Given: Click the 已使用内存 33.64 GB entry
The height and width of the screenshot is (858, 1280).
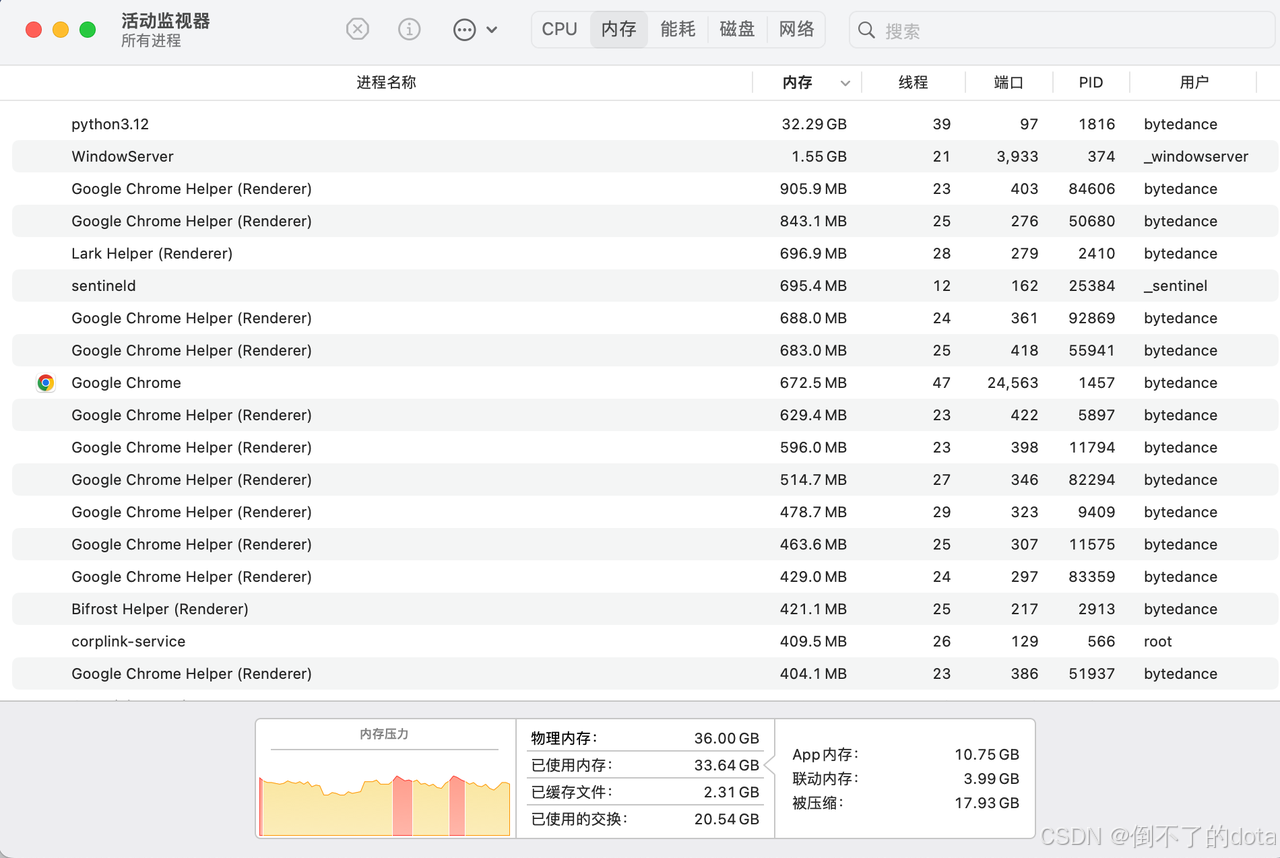Looking at the screenshot, I should coord(645,765).
